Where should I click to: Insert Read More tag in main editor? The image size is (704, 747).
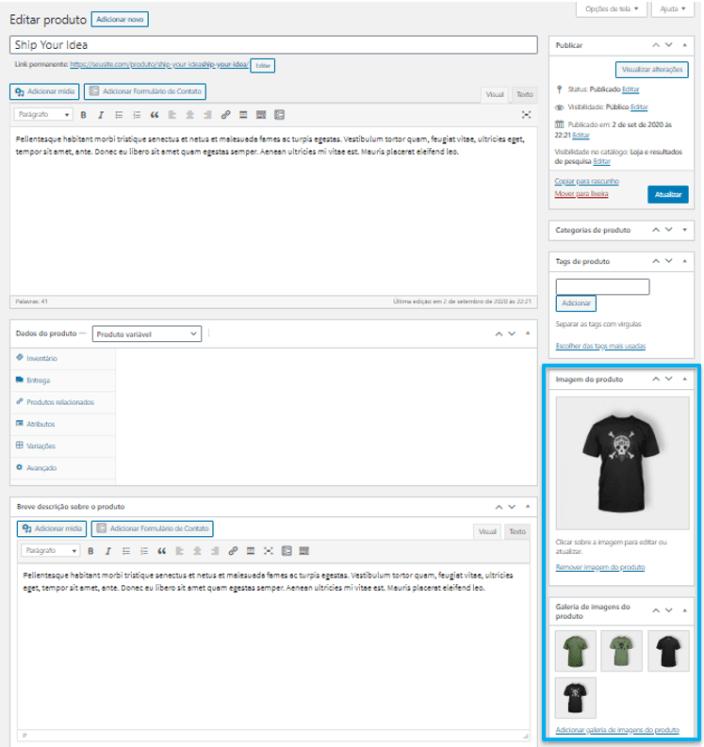click(x=243, y=115)
